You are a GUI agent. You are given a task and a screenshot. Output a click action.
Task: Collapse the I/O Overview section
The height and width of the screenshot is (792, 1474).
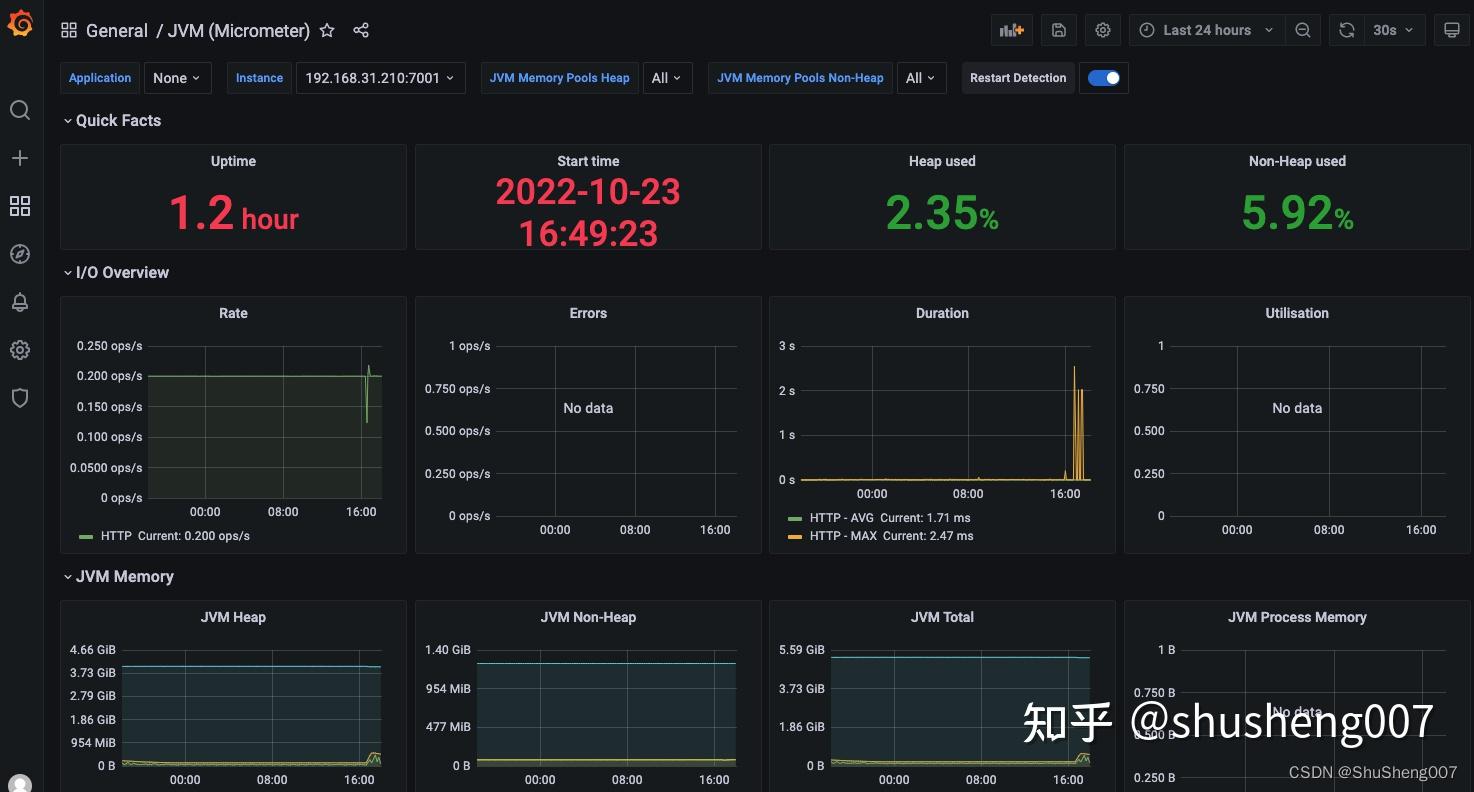[x=116, y=272]
